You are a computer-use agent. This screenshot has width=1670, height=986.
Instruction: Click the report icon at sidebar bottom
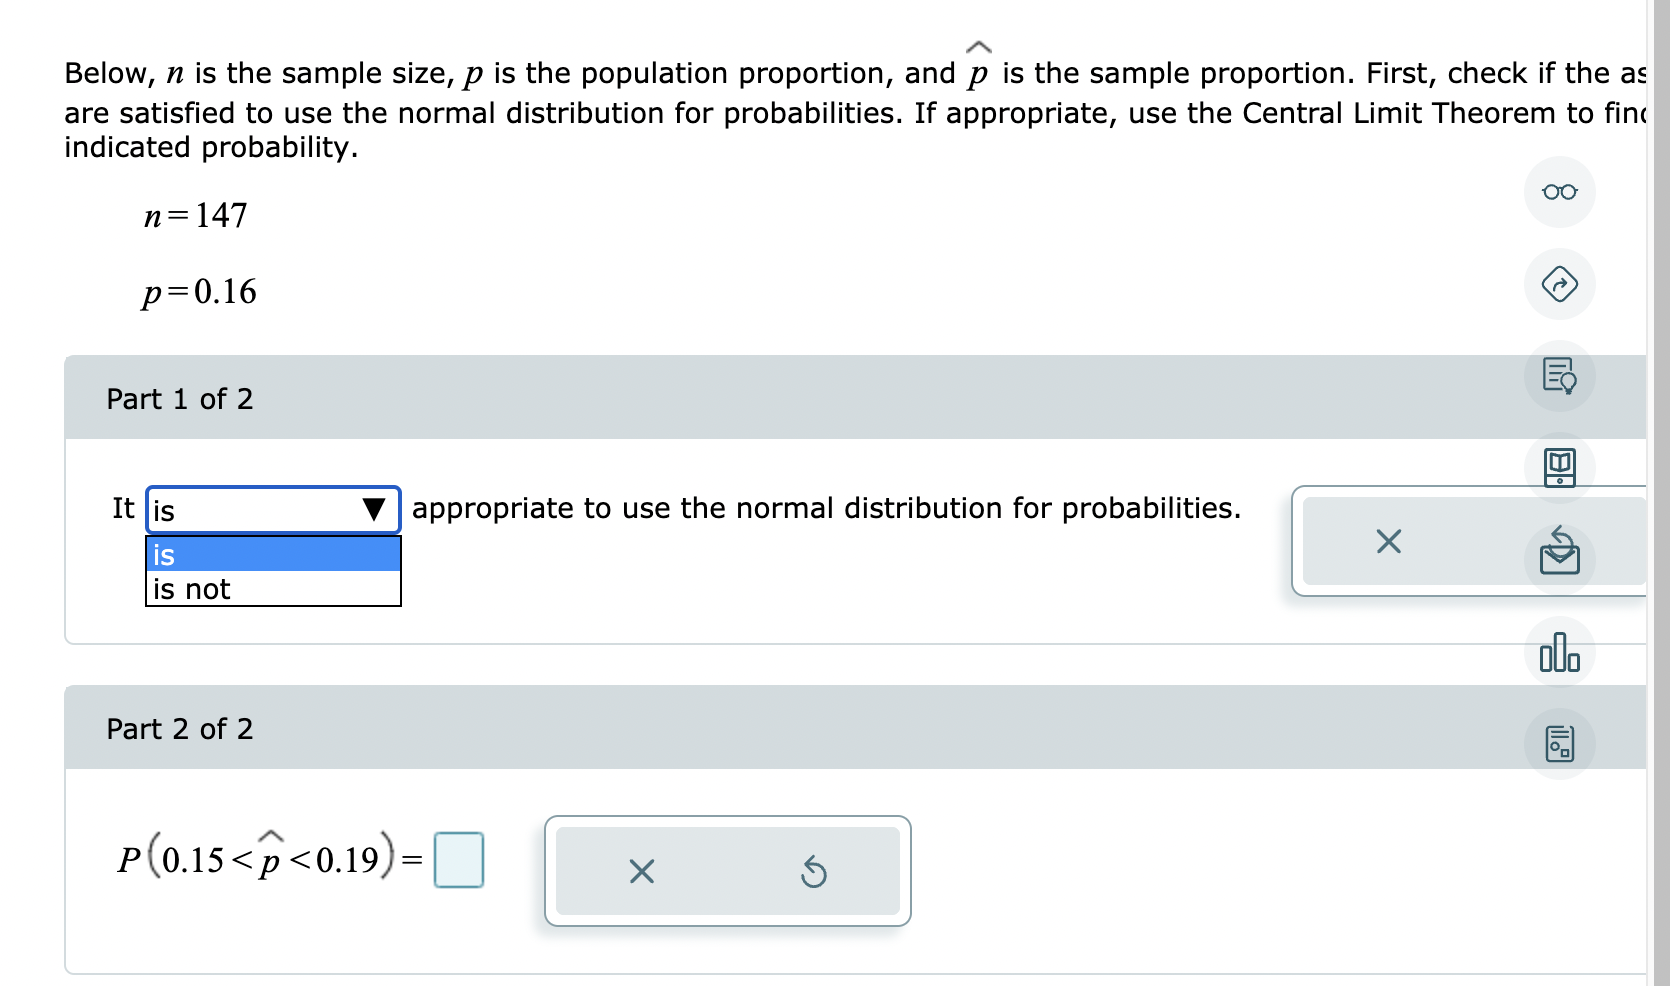(x=1558, y=741)
